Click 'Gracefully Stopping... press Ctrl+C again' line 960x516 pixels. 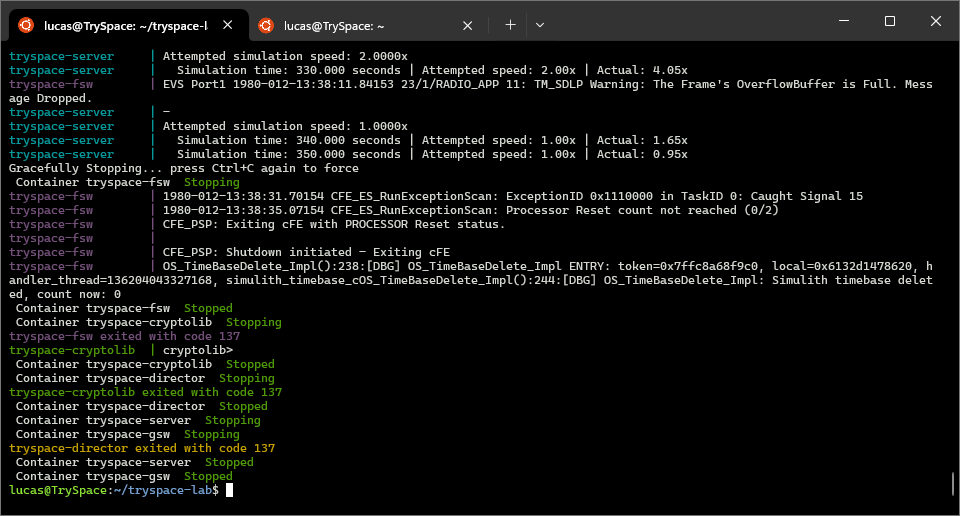pos(184,168)
